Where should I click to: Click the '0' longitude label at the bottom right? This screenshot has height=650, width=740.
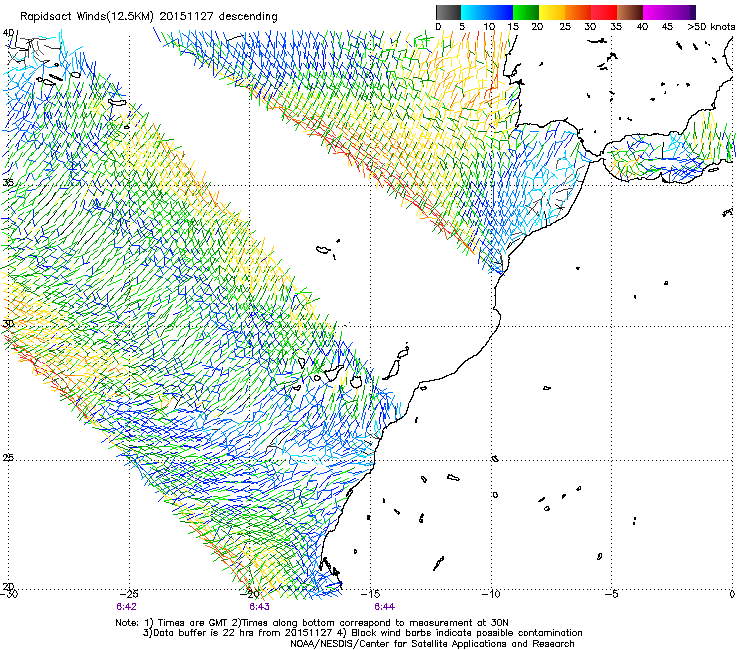point(732,594)
